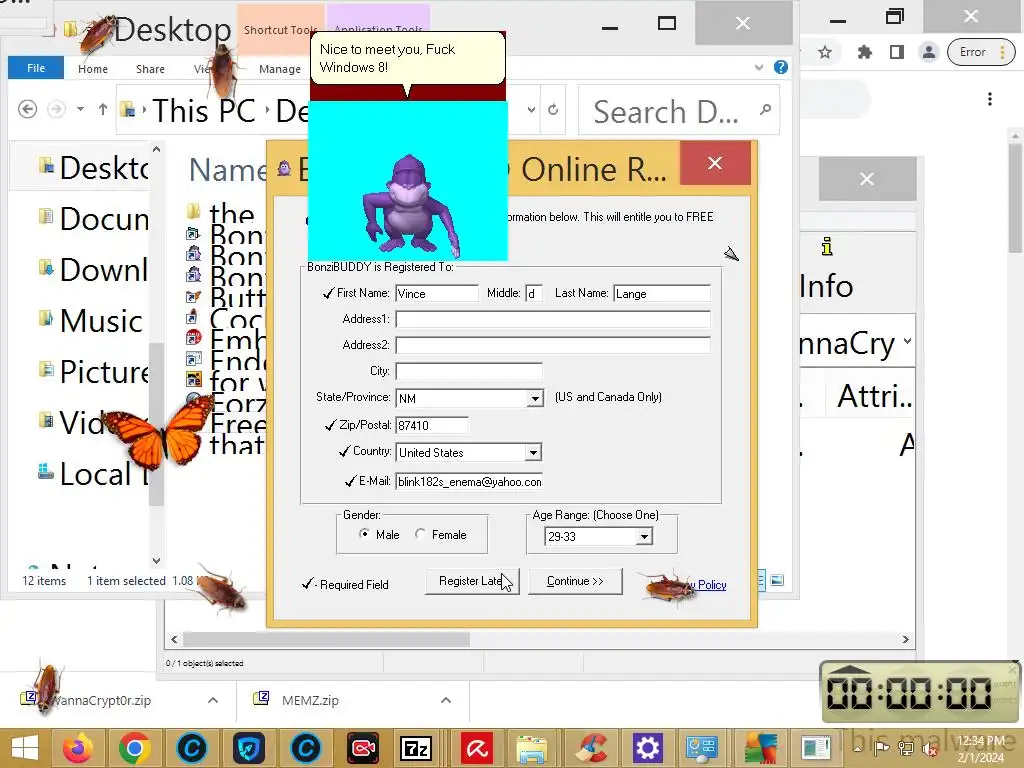Open the Home ribbon tab
1024x768 pixels.
coord(93,69)
